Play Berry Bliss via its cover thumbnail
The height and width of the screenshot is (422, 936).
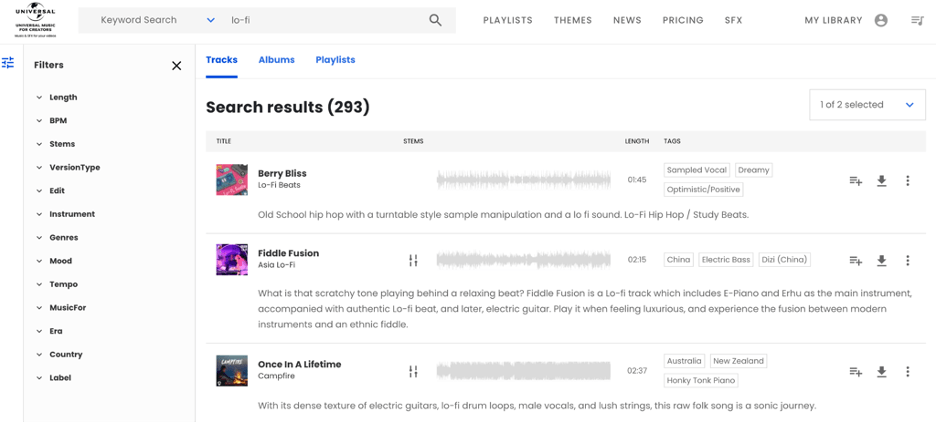(232, 180)
